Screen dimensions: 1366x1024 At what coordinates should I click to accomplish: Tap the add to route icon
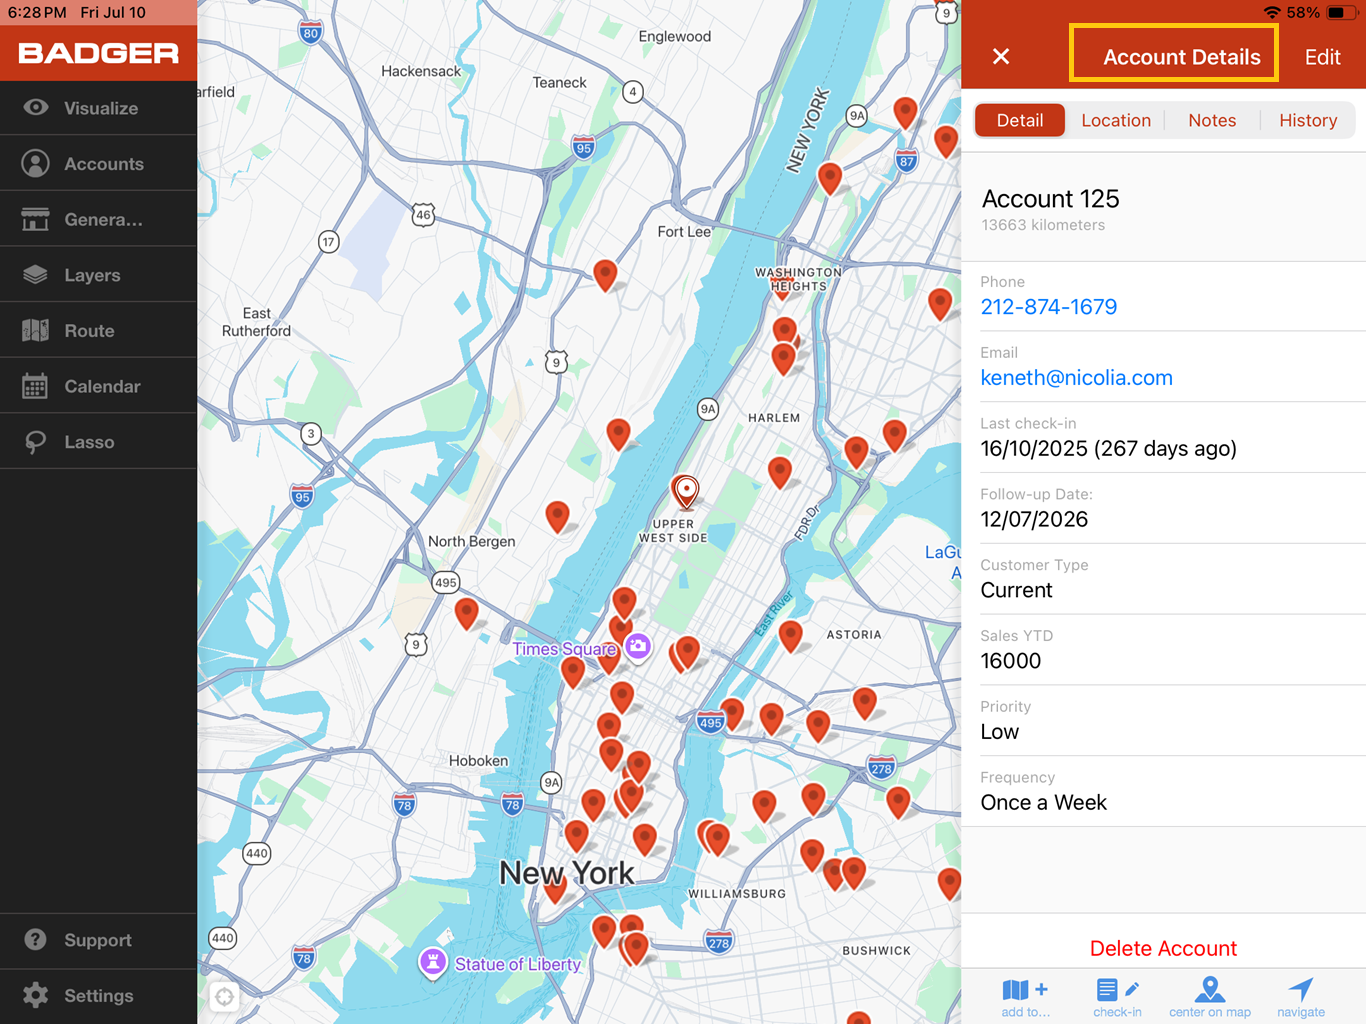click(1025, 990)
